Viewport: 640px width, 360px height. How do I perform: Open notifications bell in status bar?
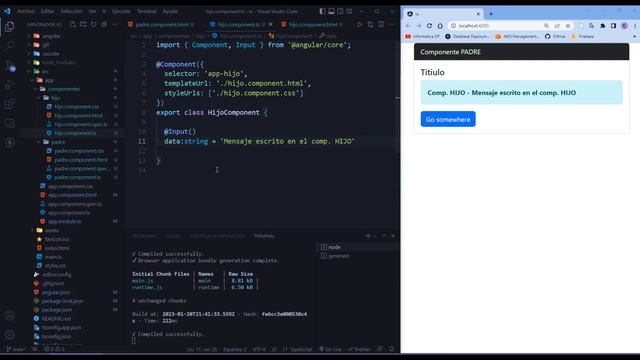(x=392, y=349)
